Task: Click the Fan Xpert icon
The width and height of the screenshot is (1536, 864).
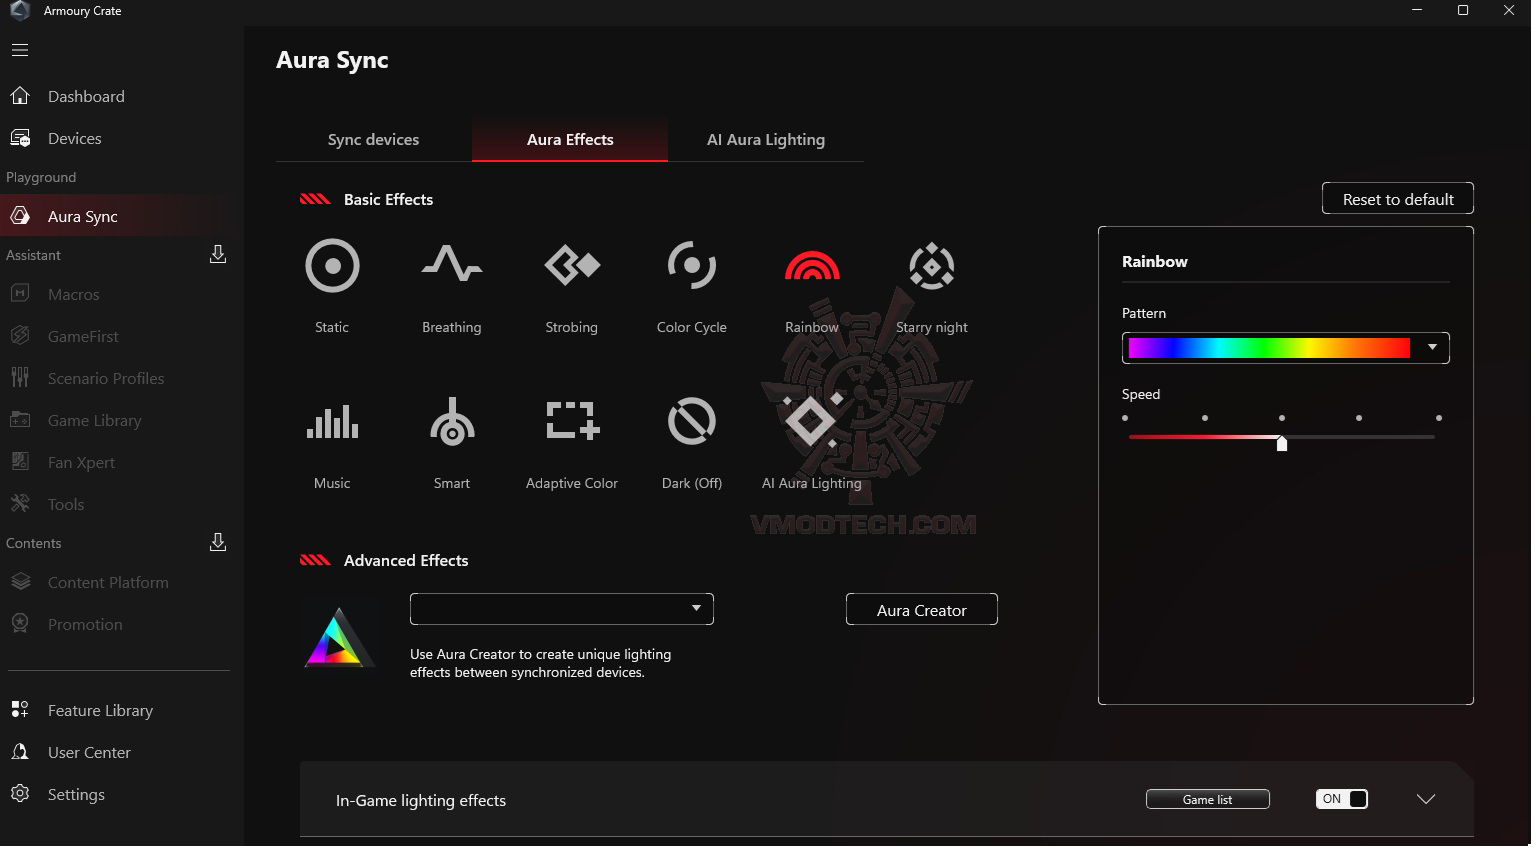Action: click(20, 462)
